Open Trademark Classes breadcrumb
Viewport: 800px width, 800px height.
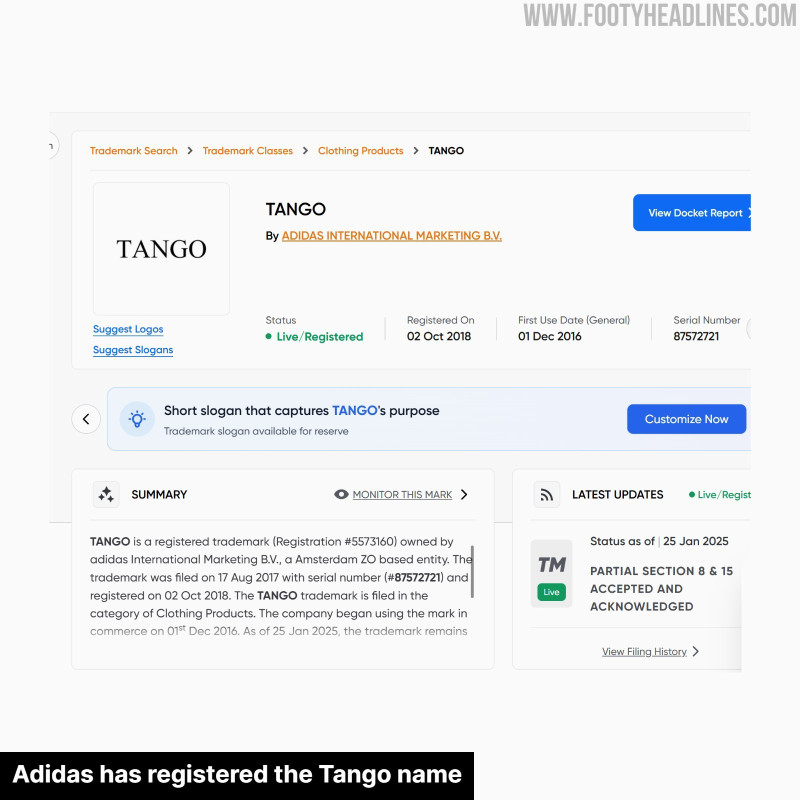pyautogui.click(x=247, y=151)
